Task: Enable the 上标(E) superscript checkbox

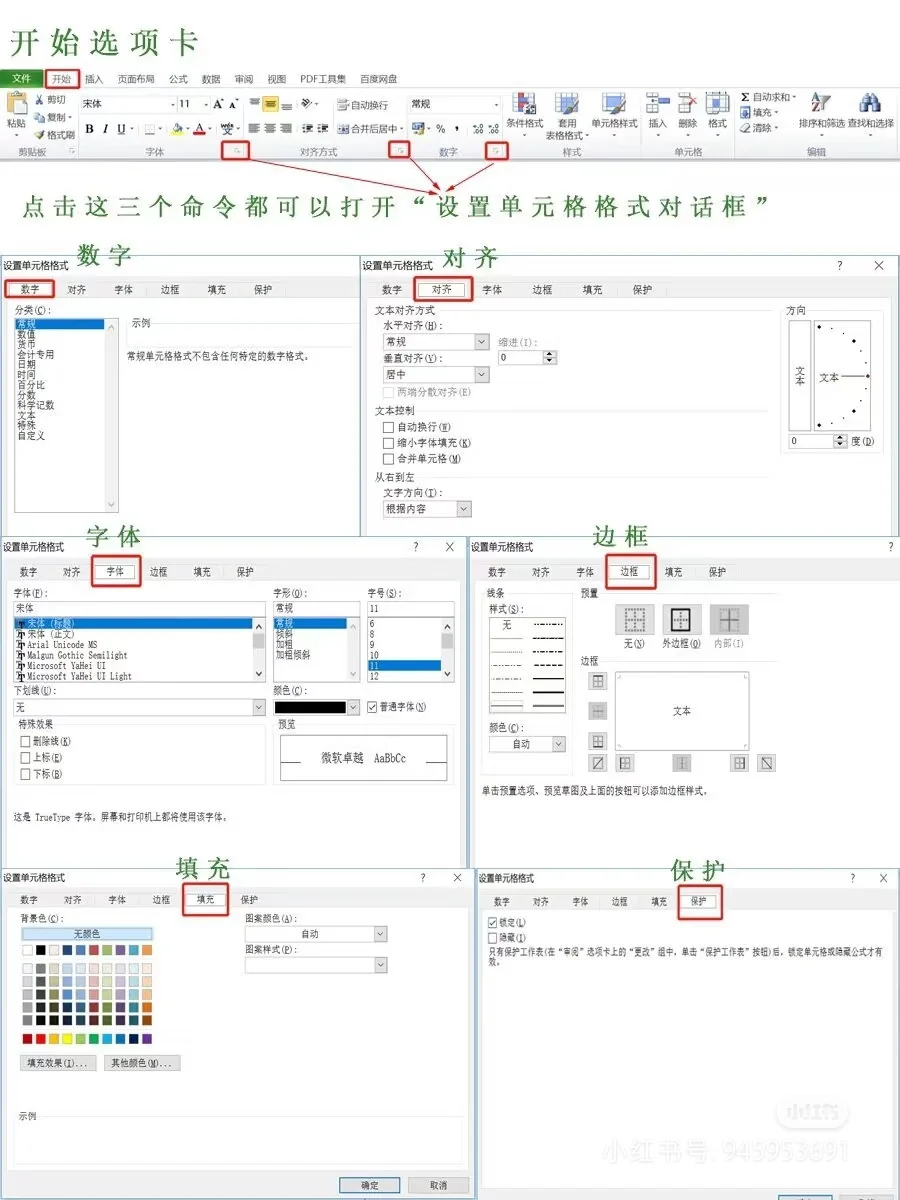Action: pyautogui.click(x=26, y=758)
